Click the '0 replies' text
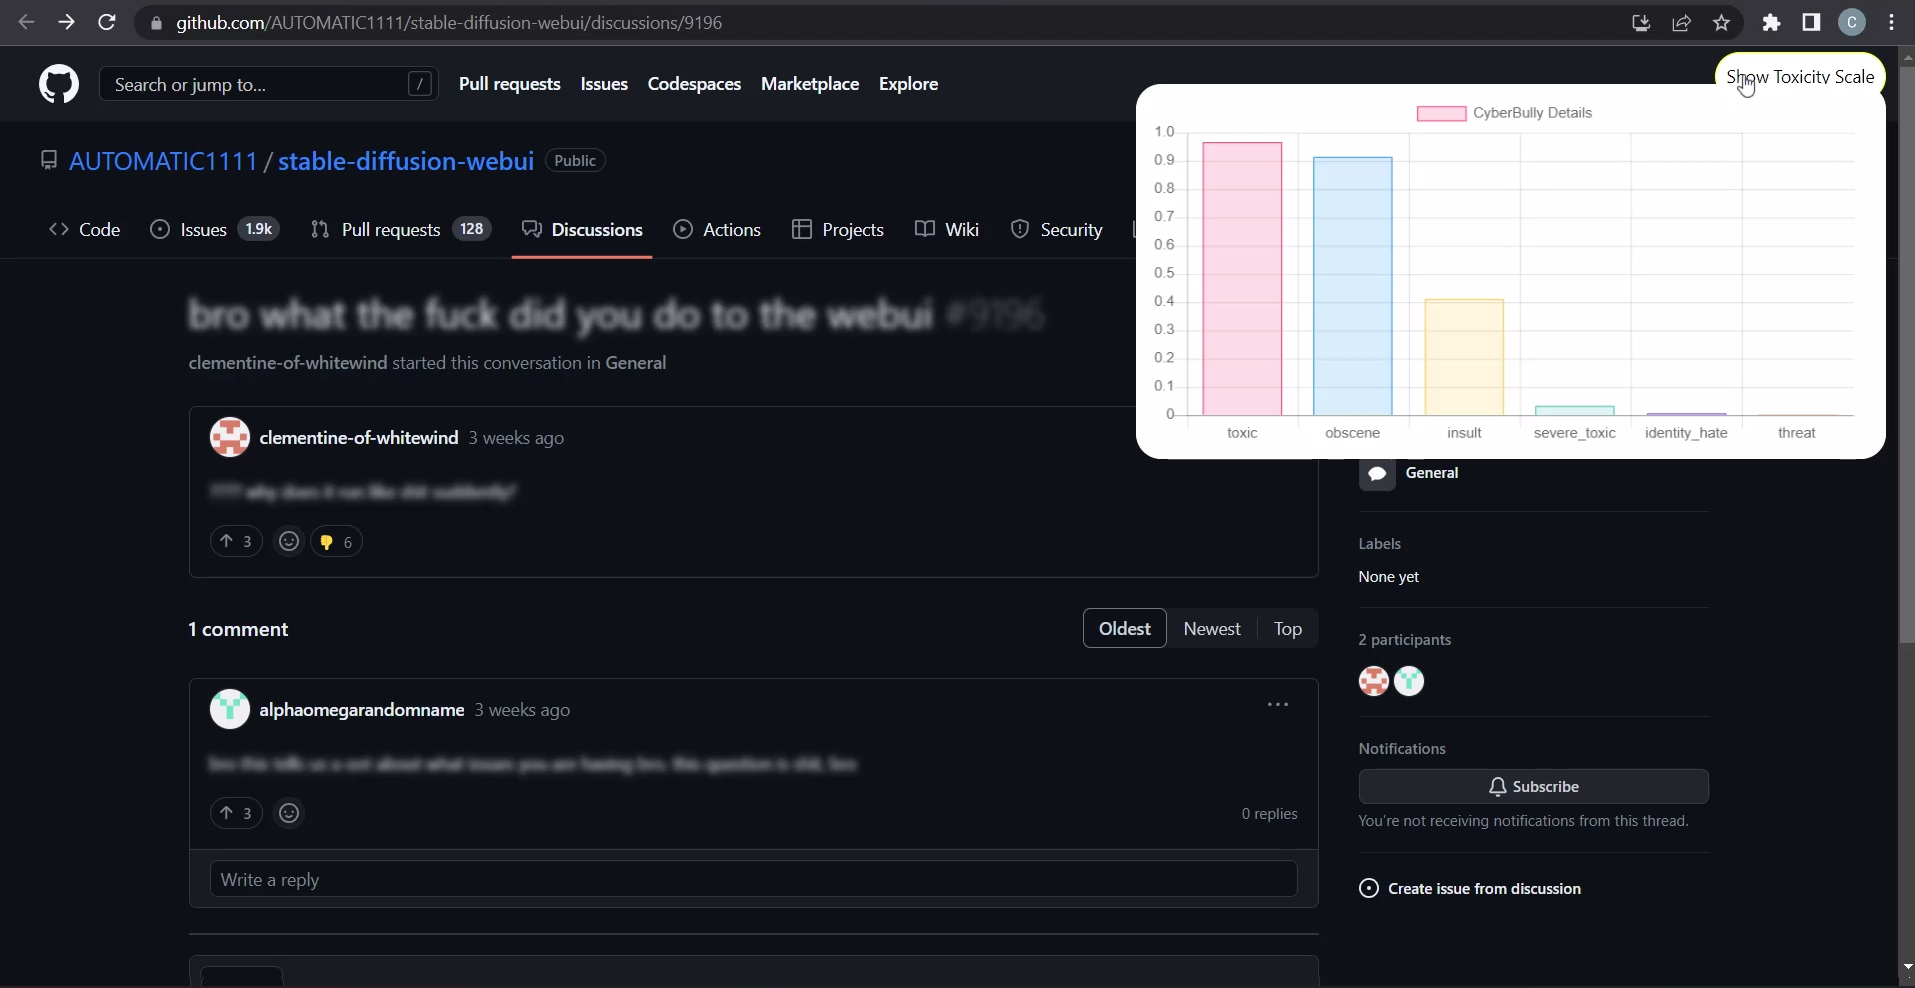The height and width of the screenshot is (988, 1915). tap(1269, 813)
